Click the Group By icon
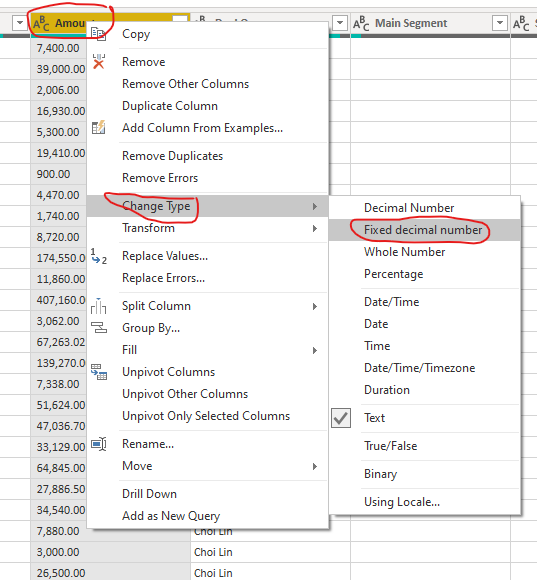Viewport: 537px width, 580px height. (99, 328)
